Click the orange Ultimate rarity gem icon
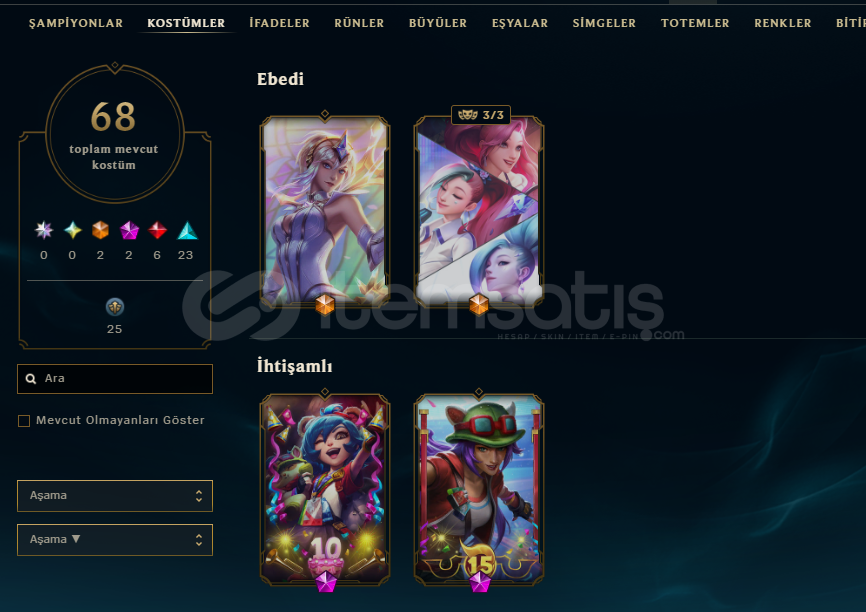Screen dimensions: 866x612 coord(101,230)
